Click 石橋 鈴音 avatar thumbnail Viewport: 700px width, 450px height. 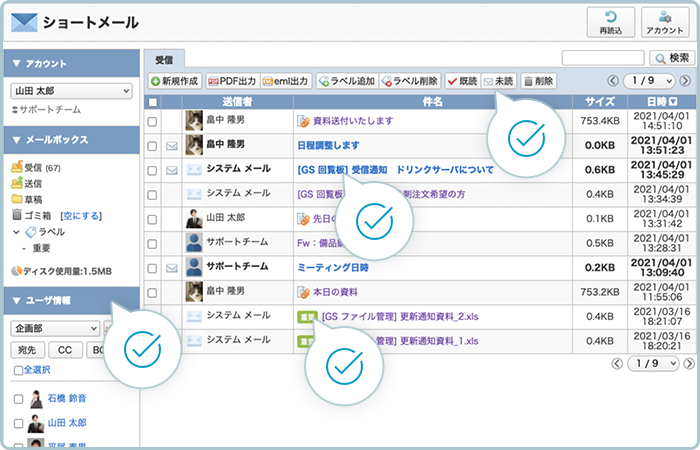point(36,399)
